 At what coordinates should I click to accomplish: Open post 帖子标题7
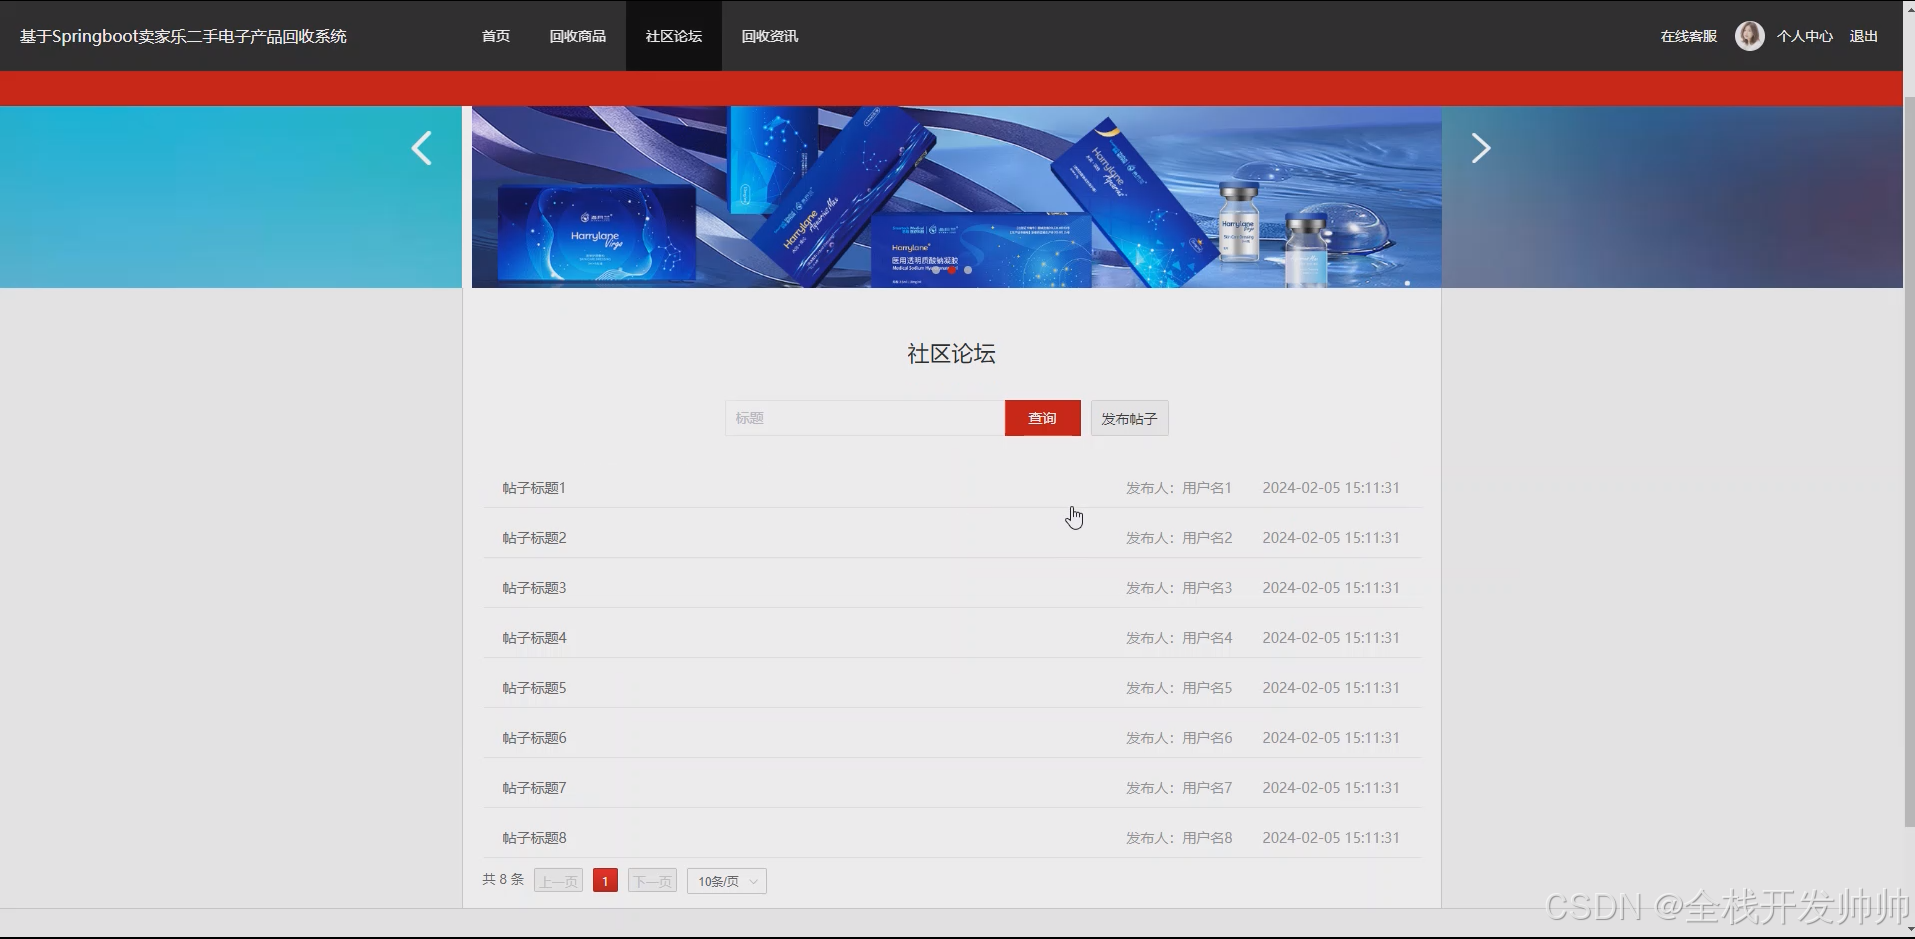pos(534,788)
